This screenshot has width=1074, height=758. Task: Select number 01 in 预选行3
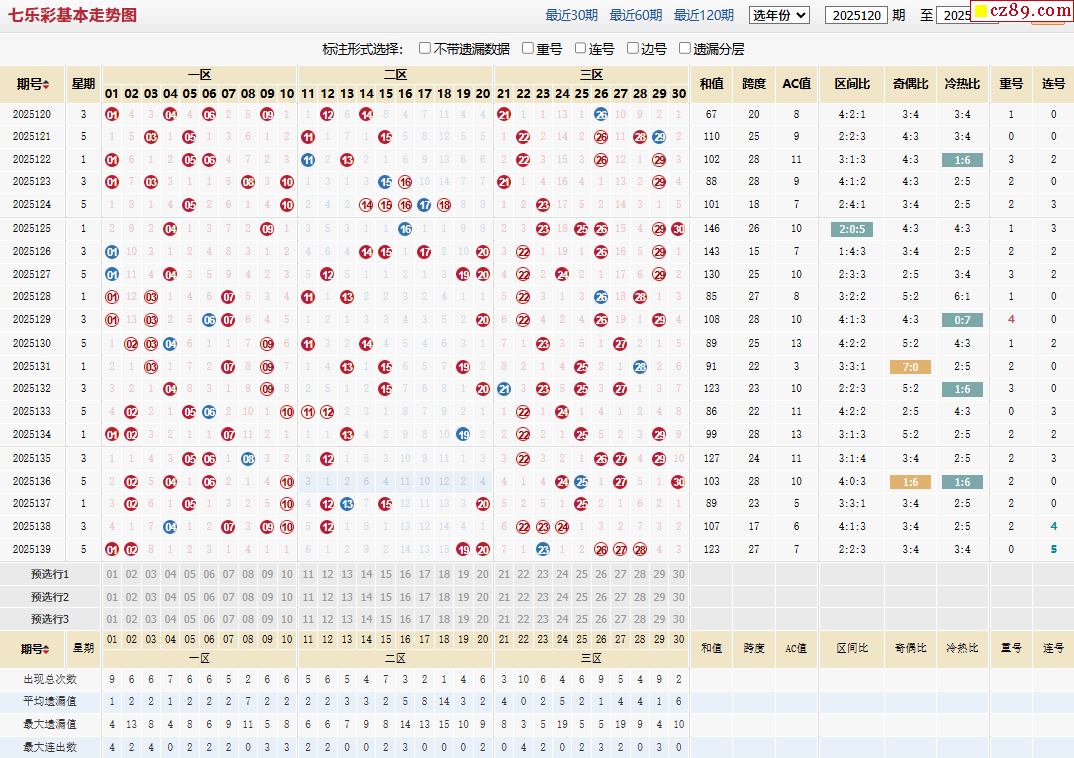coord(112,619)
